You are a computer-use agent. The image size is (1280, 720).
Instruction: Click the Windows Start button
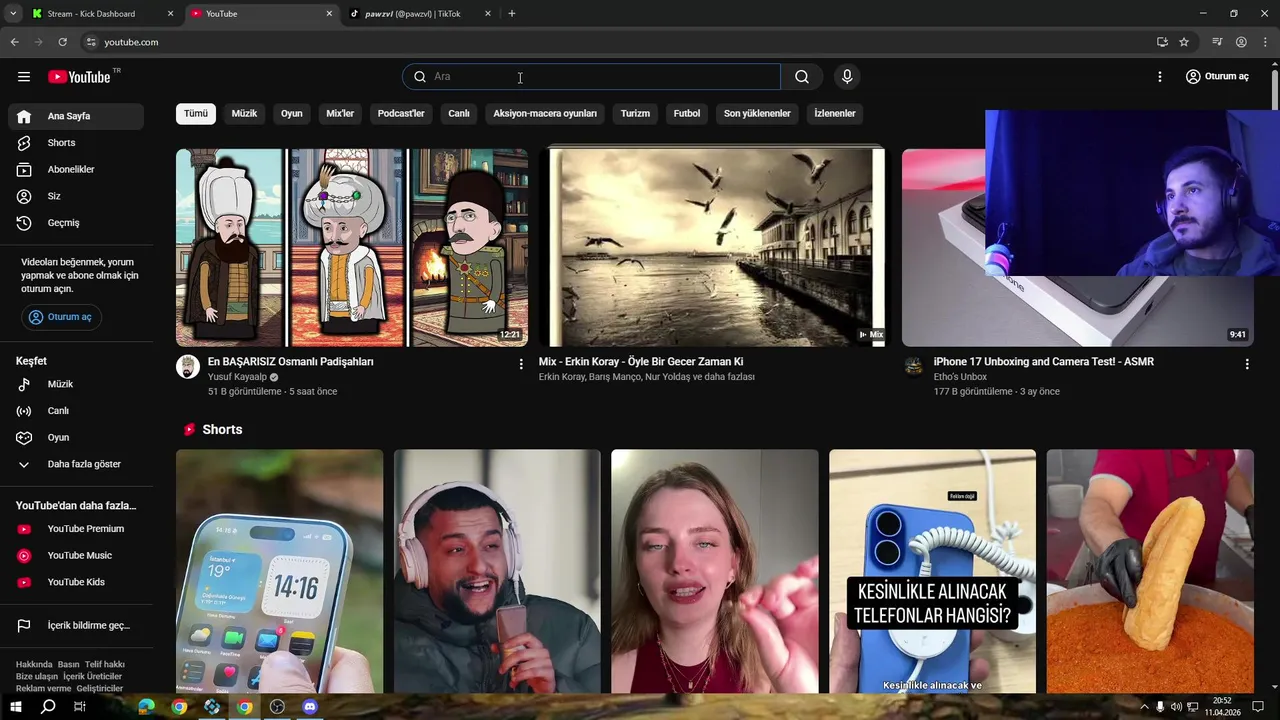click(x=15, y=707)
